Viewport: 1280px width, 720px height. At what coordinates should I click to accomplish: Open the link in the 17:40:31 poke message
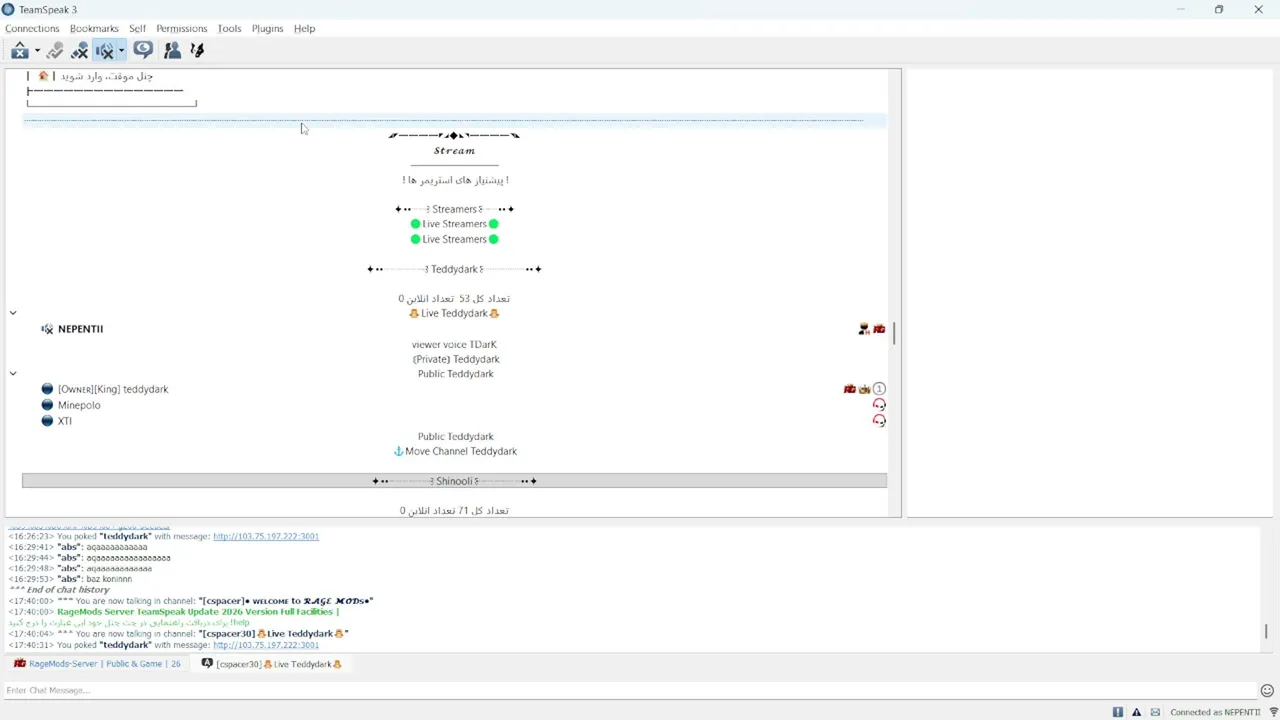coord(266,645)
